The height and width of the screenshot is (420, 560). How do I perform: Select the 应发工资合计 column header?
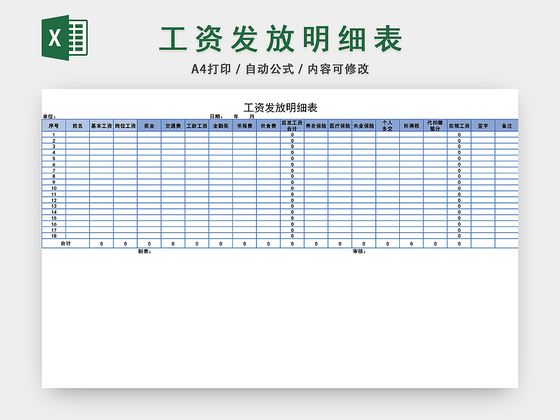tap(292, 126)
